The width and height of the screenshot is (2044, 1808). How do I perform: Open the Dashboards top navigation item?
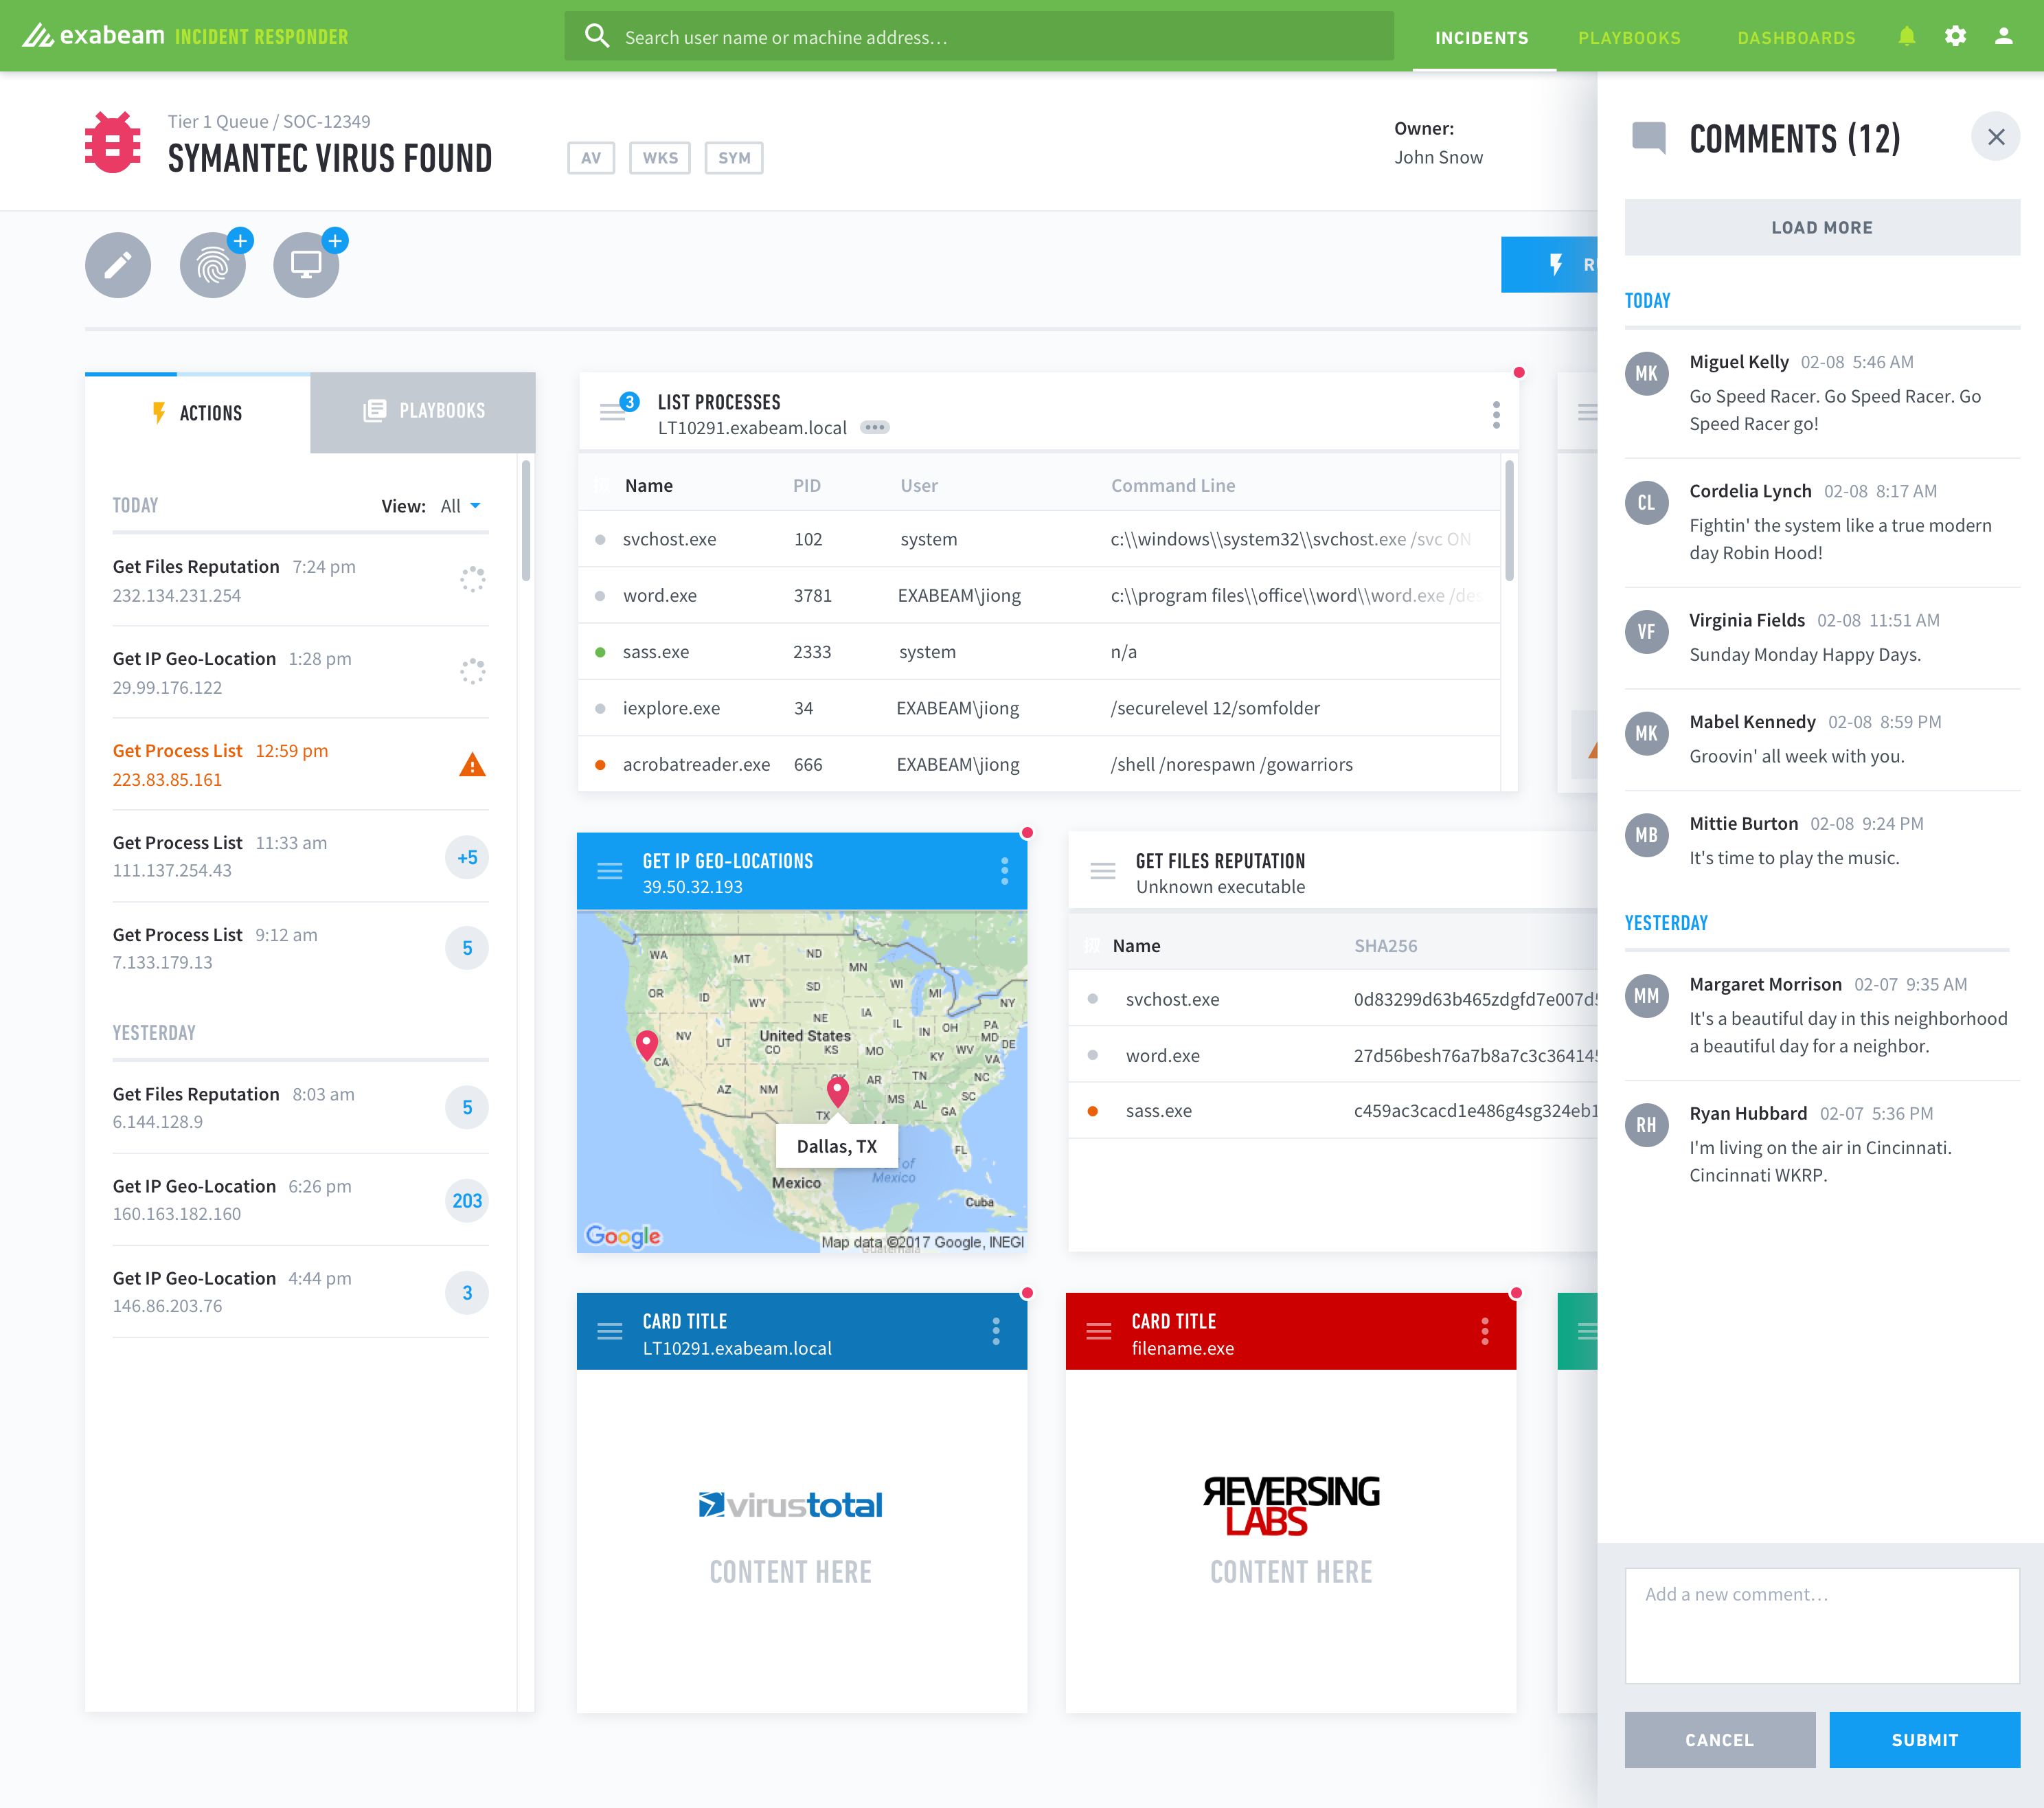click(1796, 38)
